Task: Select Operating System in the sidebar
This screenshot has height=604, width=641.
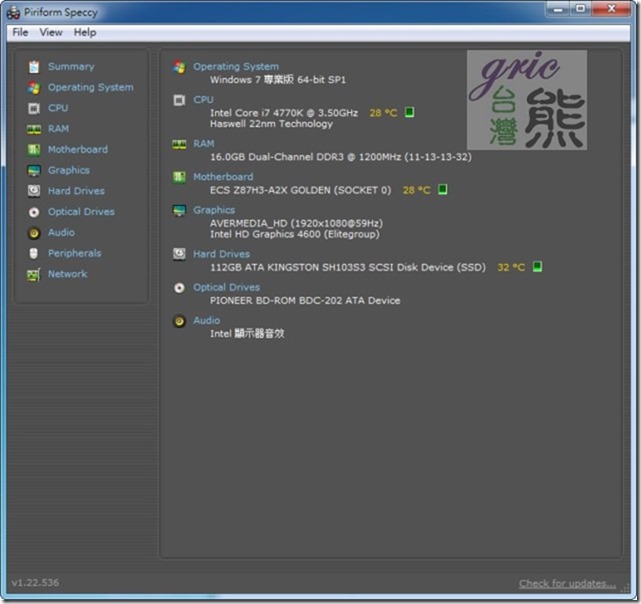Action: 91,88
